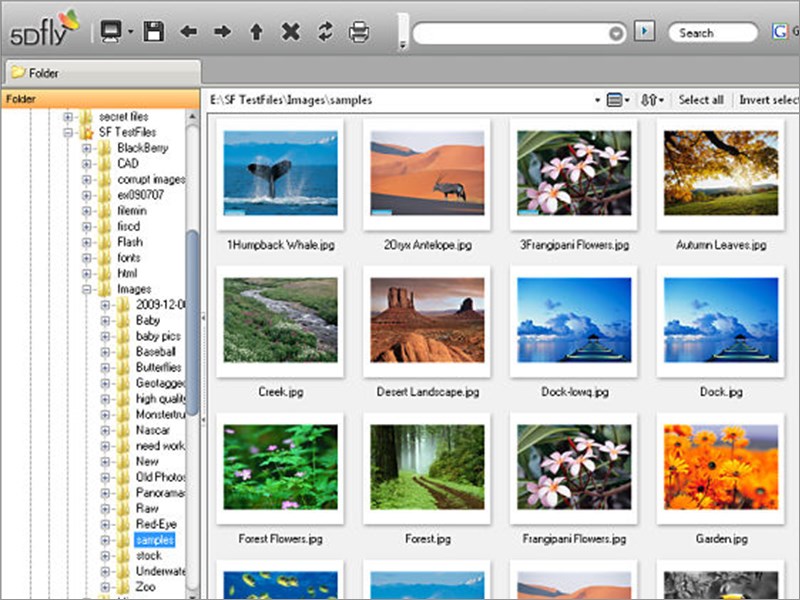Select Autumn Leaves.jpg thumbnail
The image size is (800, 600).
pyautogui.click(x=720, y=172)
